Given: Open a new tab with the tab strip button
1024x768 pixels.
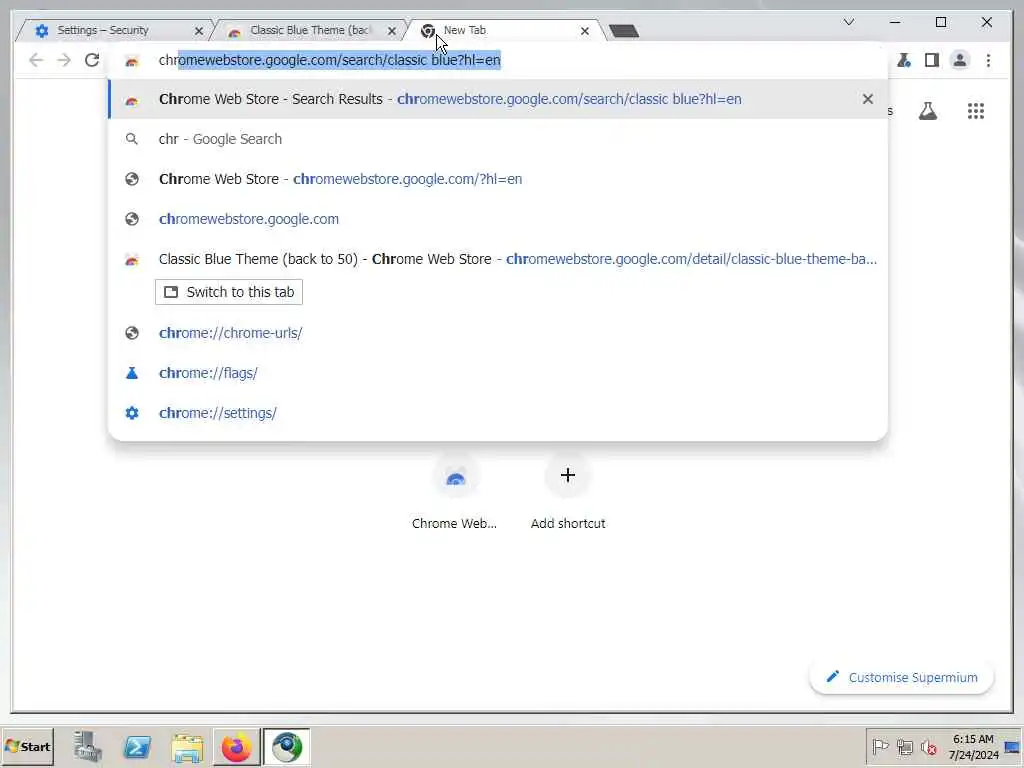Looking at the screenshot, I should 624,31.
